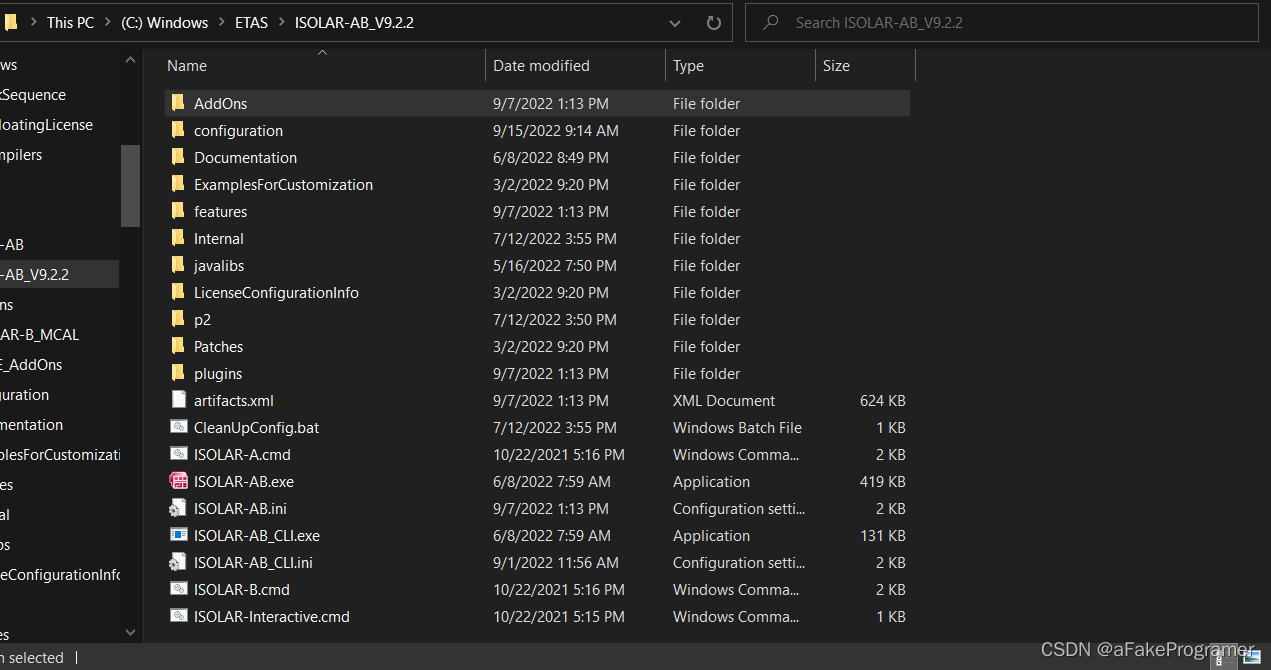Go to ETAS breadcrumb folder

(252, 22)
